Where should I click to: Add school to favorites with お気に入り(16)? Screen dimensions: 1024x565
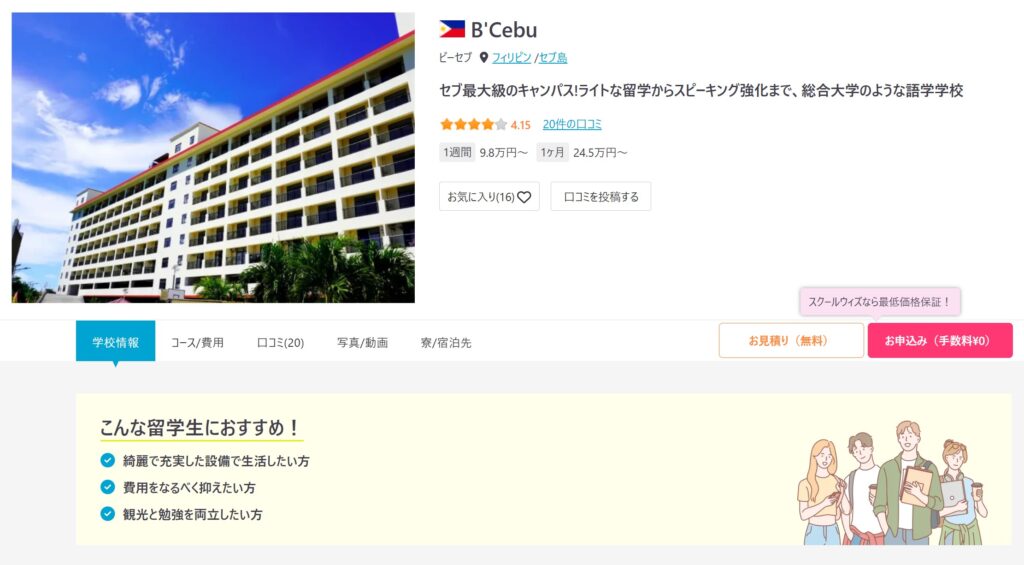[x=489, y=197]
